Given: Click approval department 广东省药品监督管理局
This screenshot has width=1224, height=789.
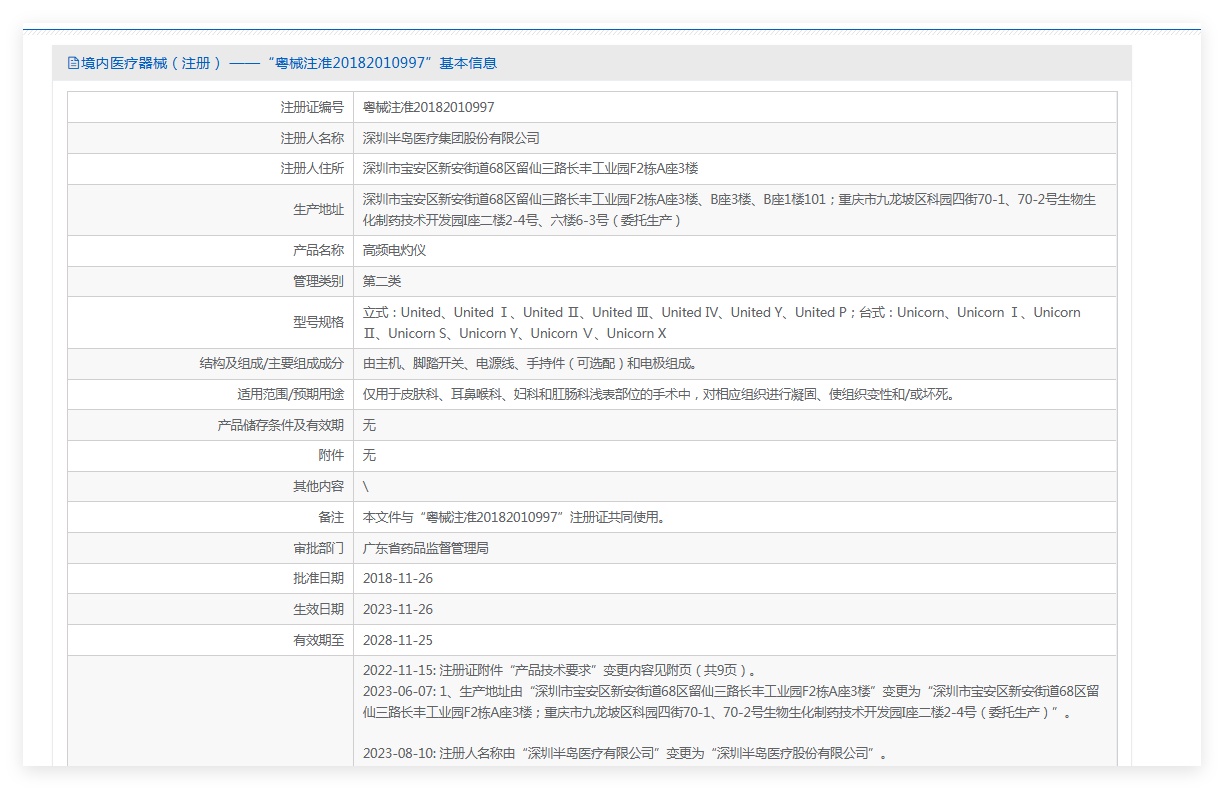Looking at the screenshot, I should [425, 548].
